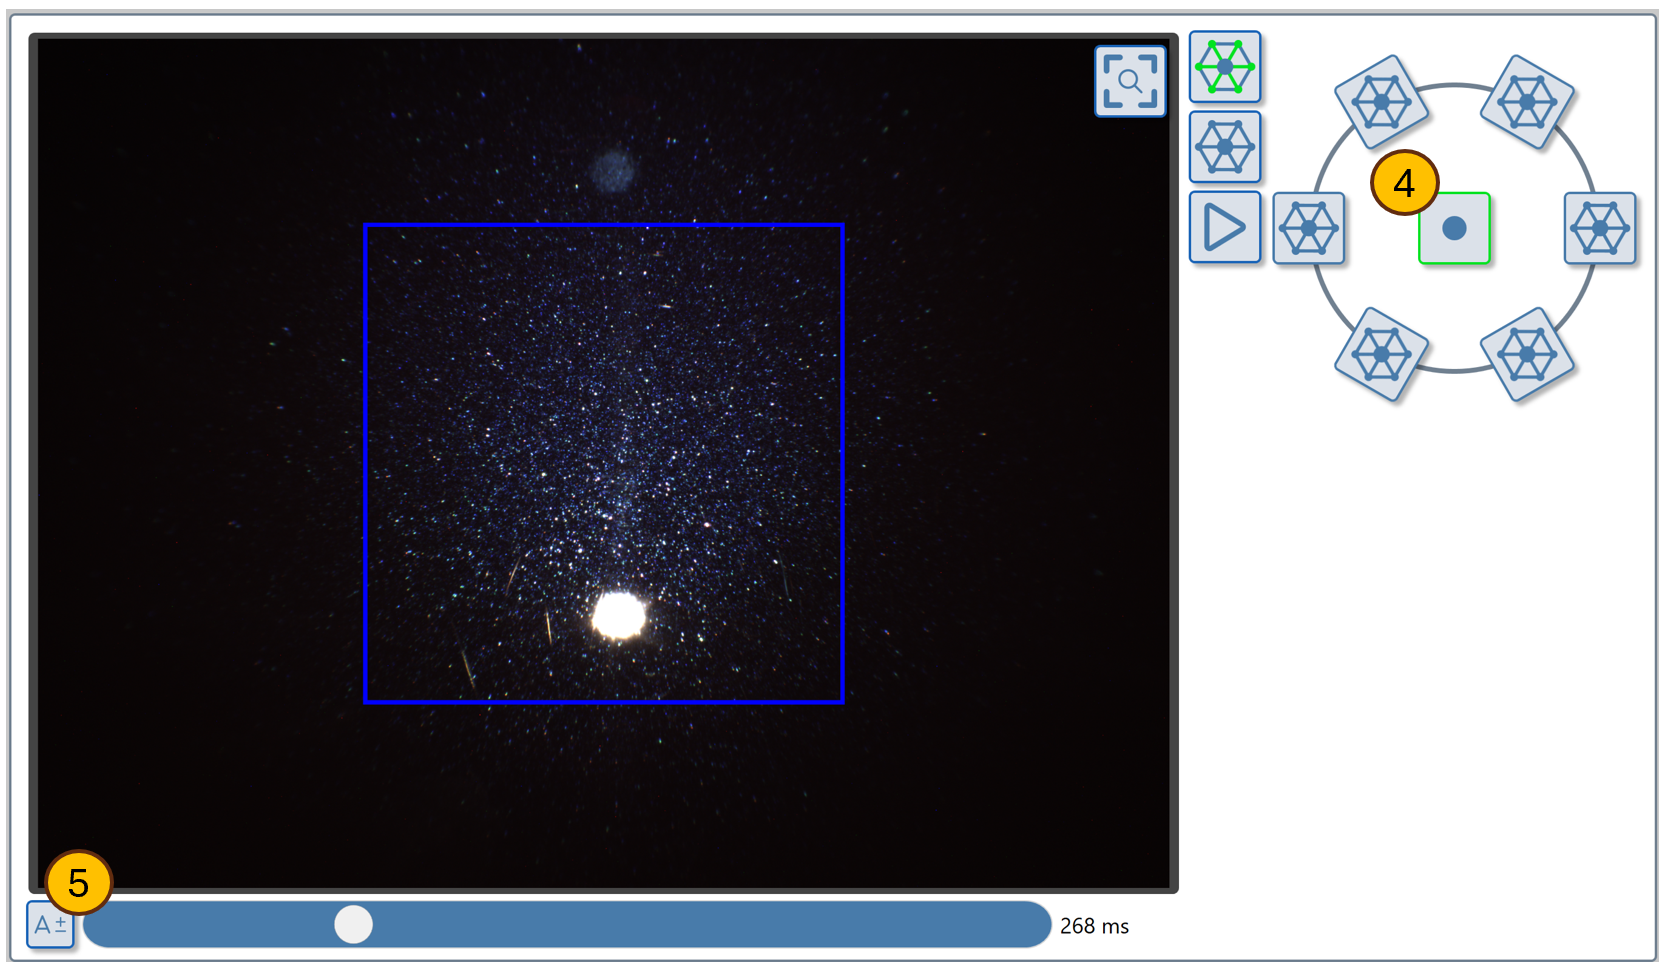Enable the right light segment on the ring
Viewport: 1666px width, 970px height.
click(1599, 228)
